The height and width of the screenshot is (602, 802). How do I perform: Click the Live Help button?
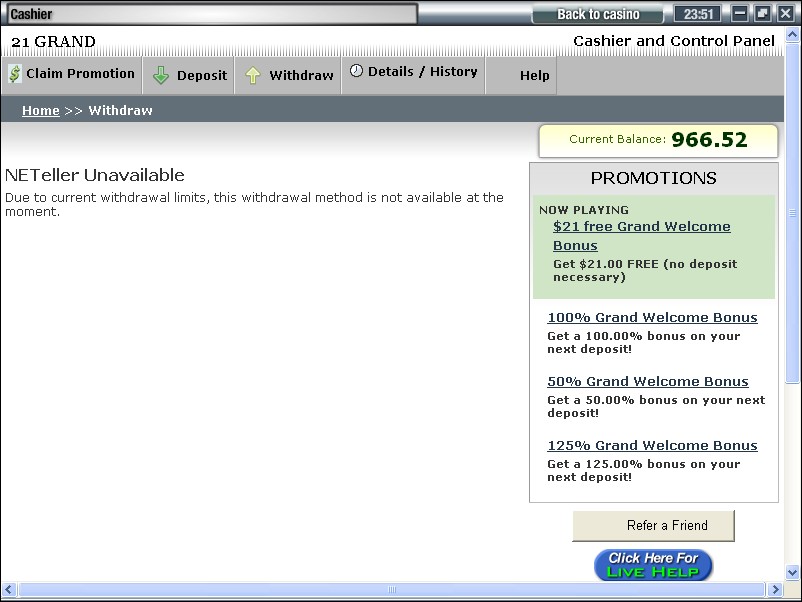(653, 565)
